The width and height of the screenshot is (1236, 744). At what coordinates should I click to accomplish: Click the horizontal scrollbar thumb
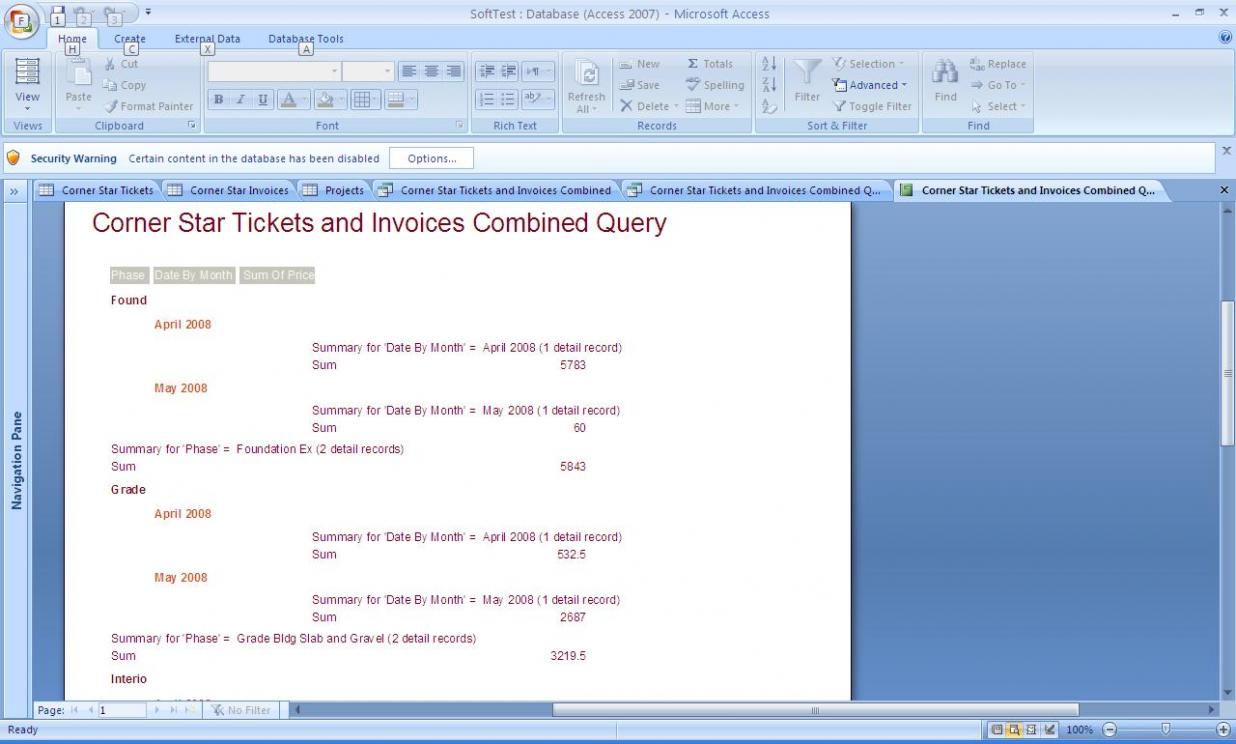click(815, 710)
